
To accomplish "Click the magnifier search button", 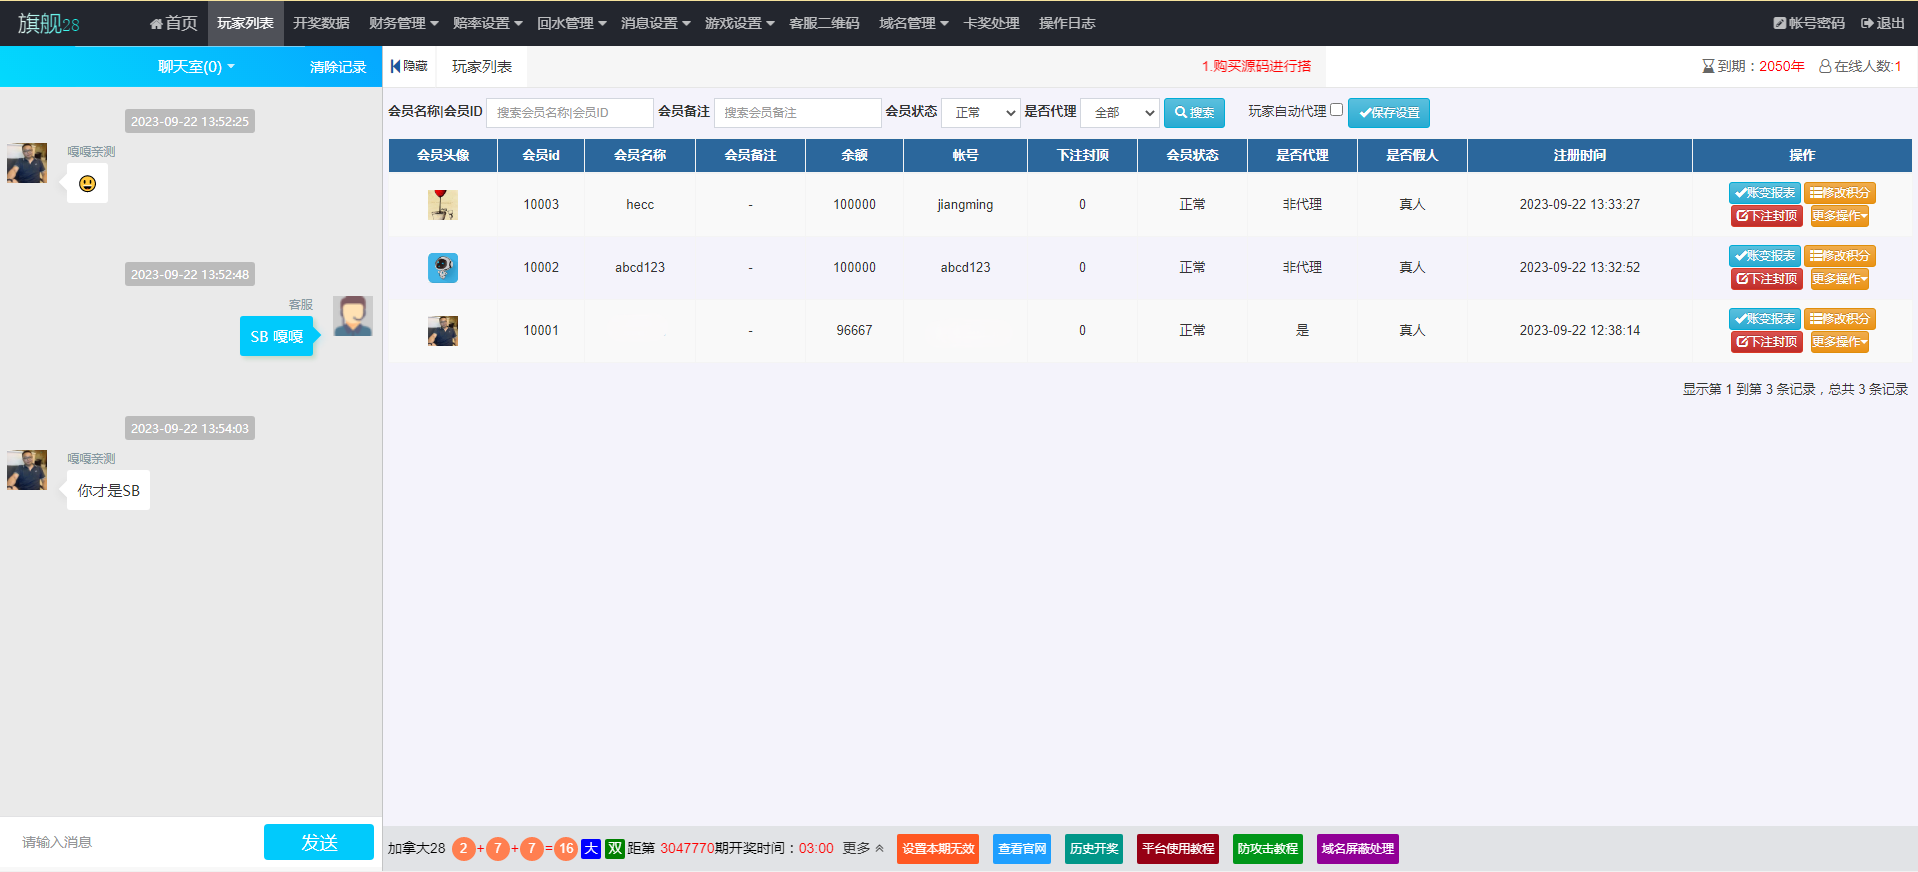I will 1194,113.
